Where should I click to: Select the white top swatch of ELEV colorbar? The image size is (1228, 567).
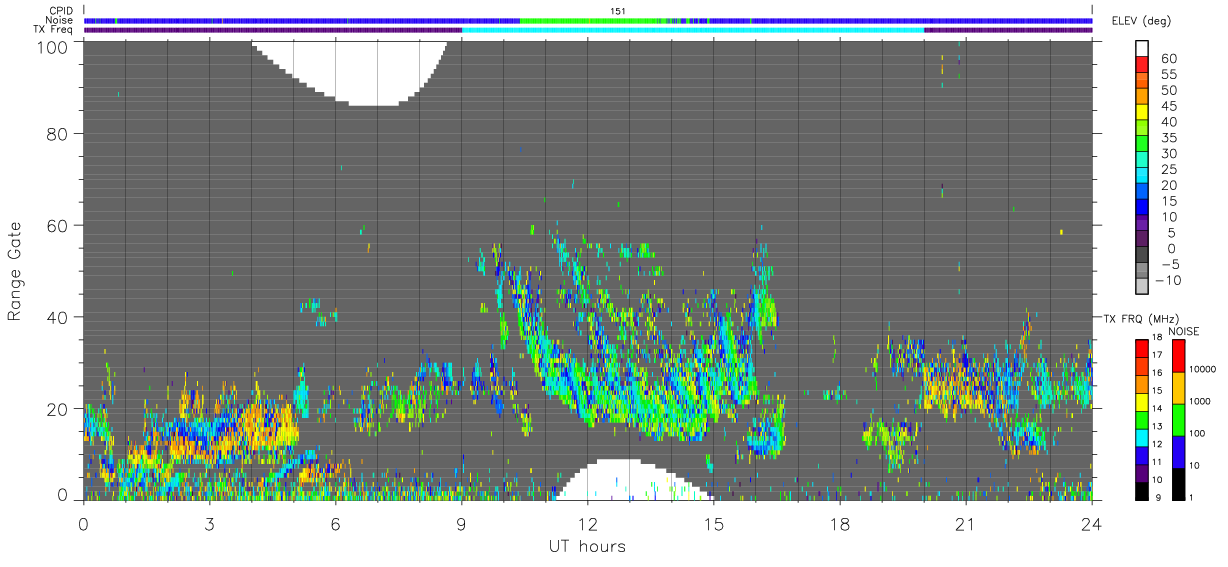tap(1144, 49)
